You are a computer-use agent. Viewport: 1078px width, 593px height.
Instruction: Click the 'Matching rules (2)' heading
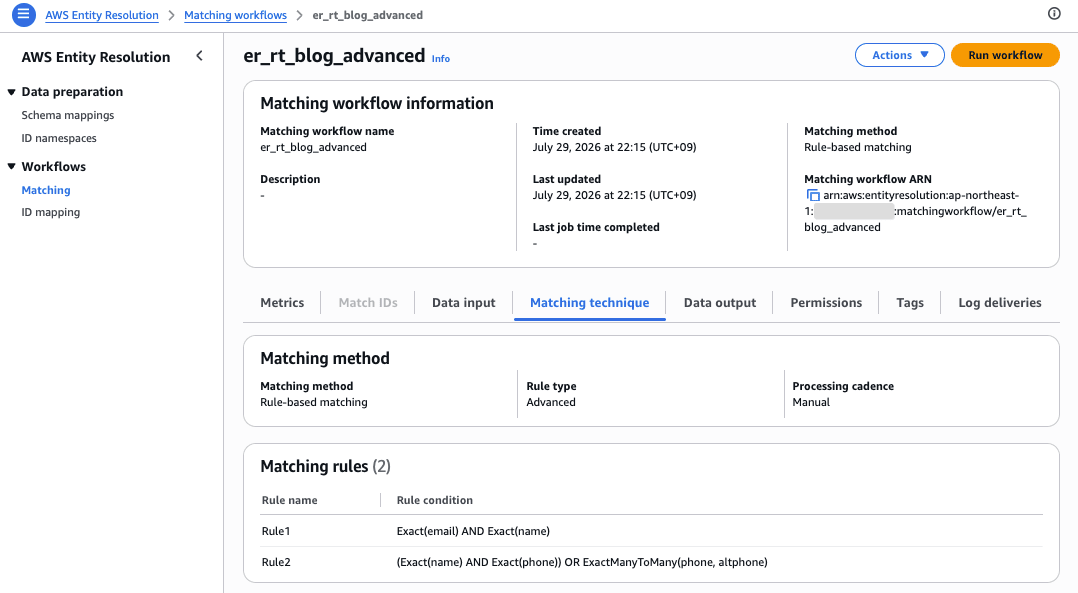325,467
